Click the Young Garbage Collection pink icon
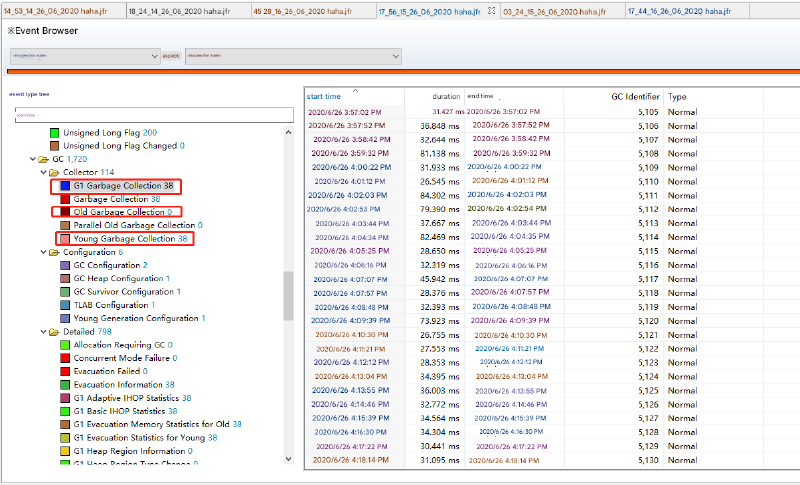This screenshot has width=800, height=485. click(65, 239)
